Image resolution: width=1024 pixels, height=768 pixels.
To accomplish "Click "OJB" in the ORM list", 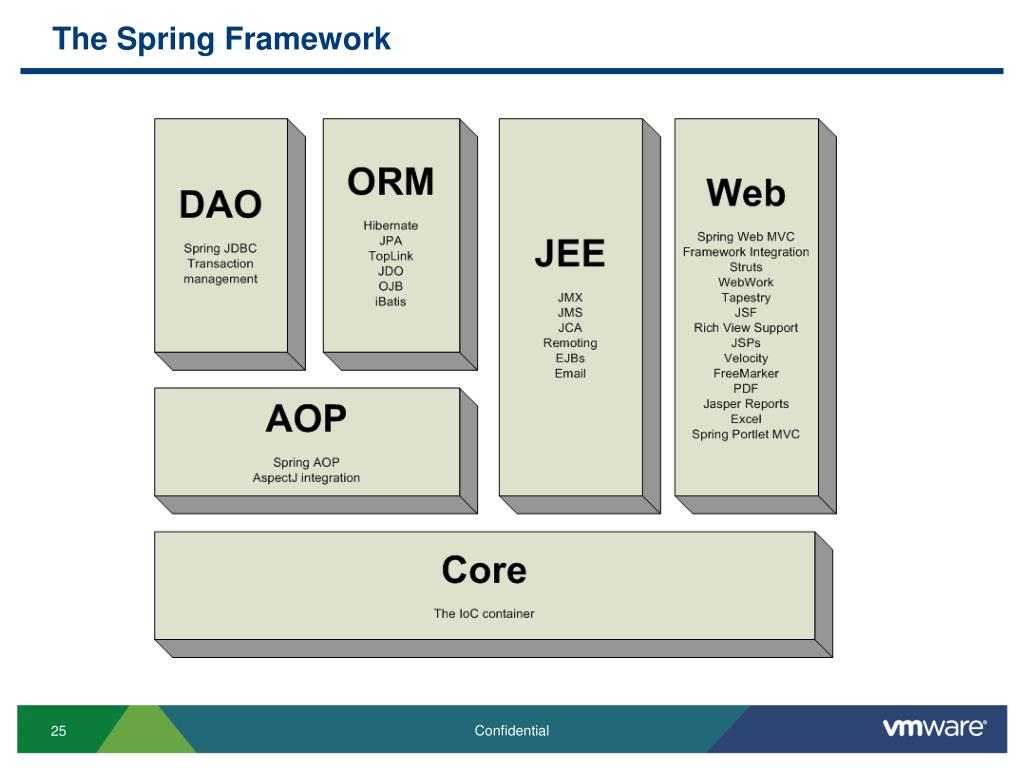I will coord(391,286).
